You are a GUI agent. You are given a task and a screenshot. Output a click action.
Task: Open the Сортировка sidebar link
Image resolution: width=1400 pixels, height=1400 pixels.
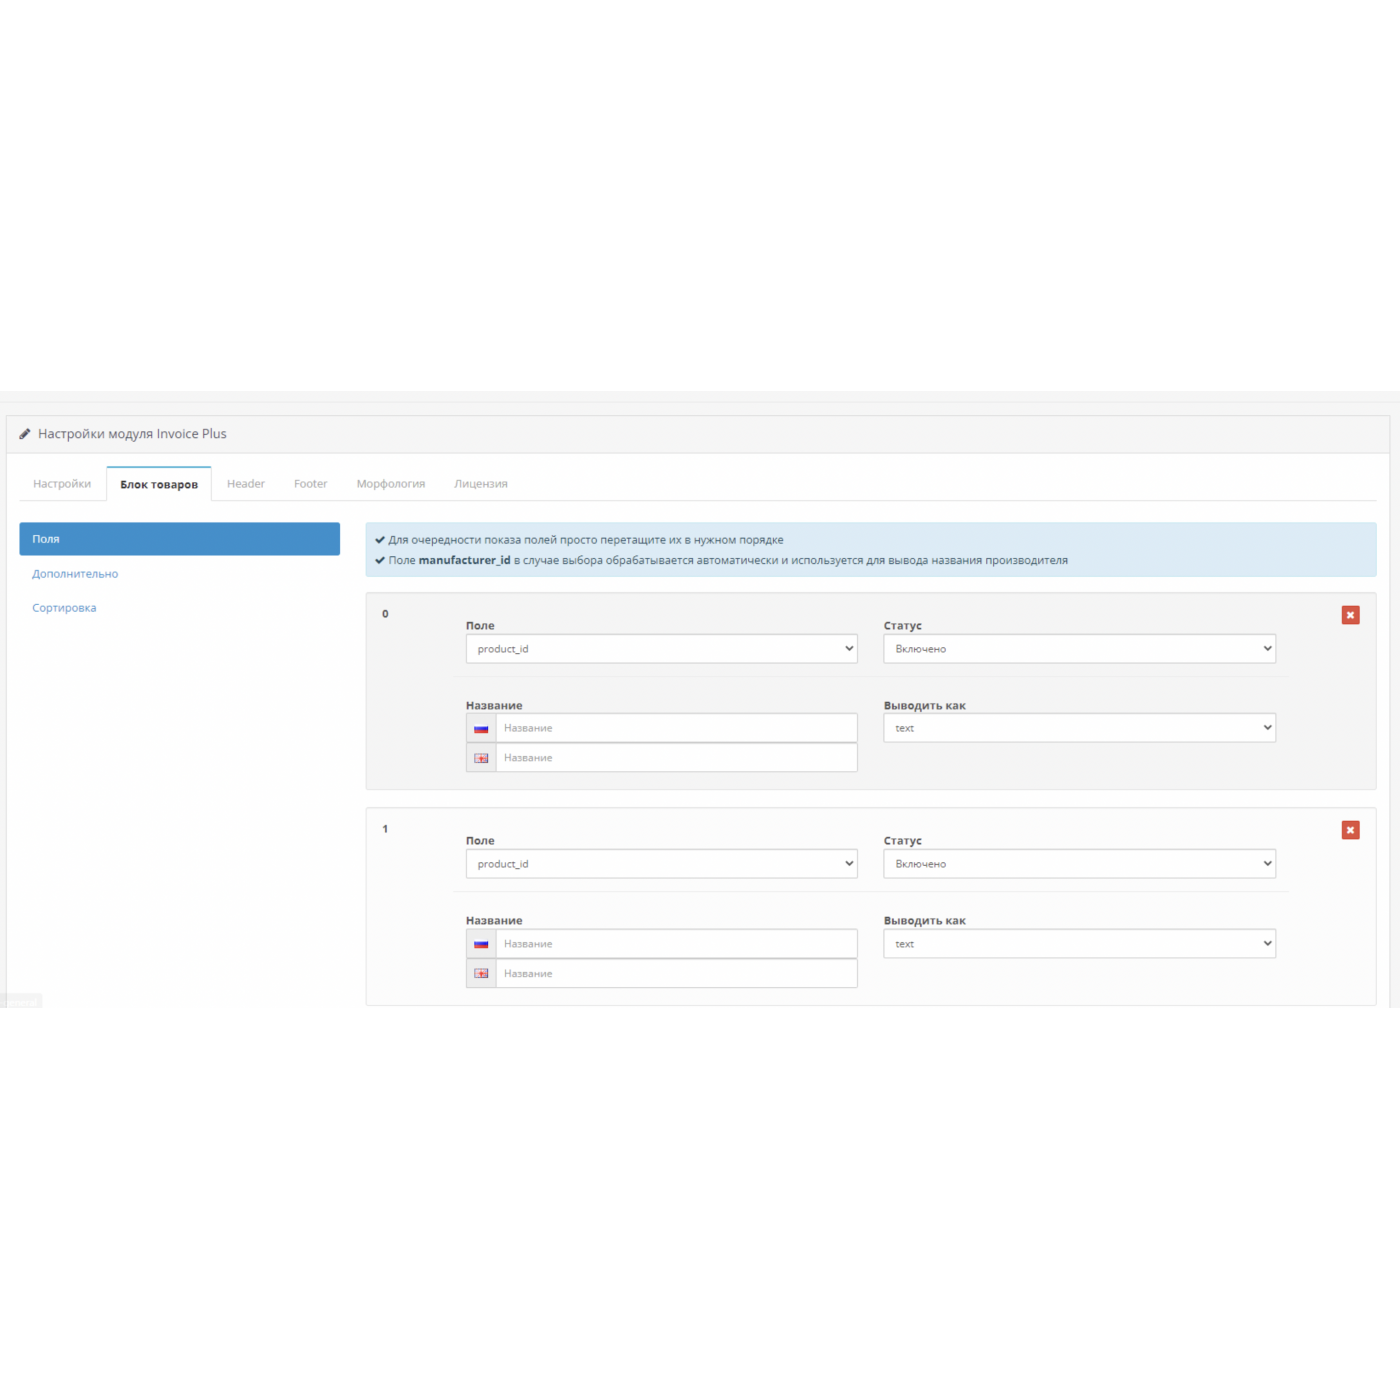point(64,608)
